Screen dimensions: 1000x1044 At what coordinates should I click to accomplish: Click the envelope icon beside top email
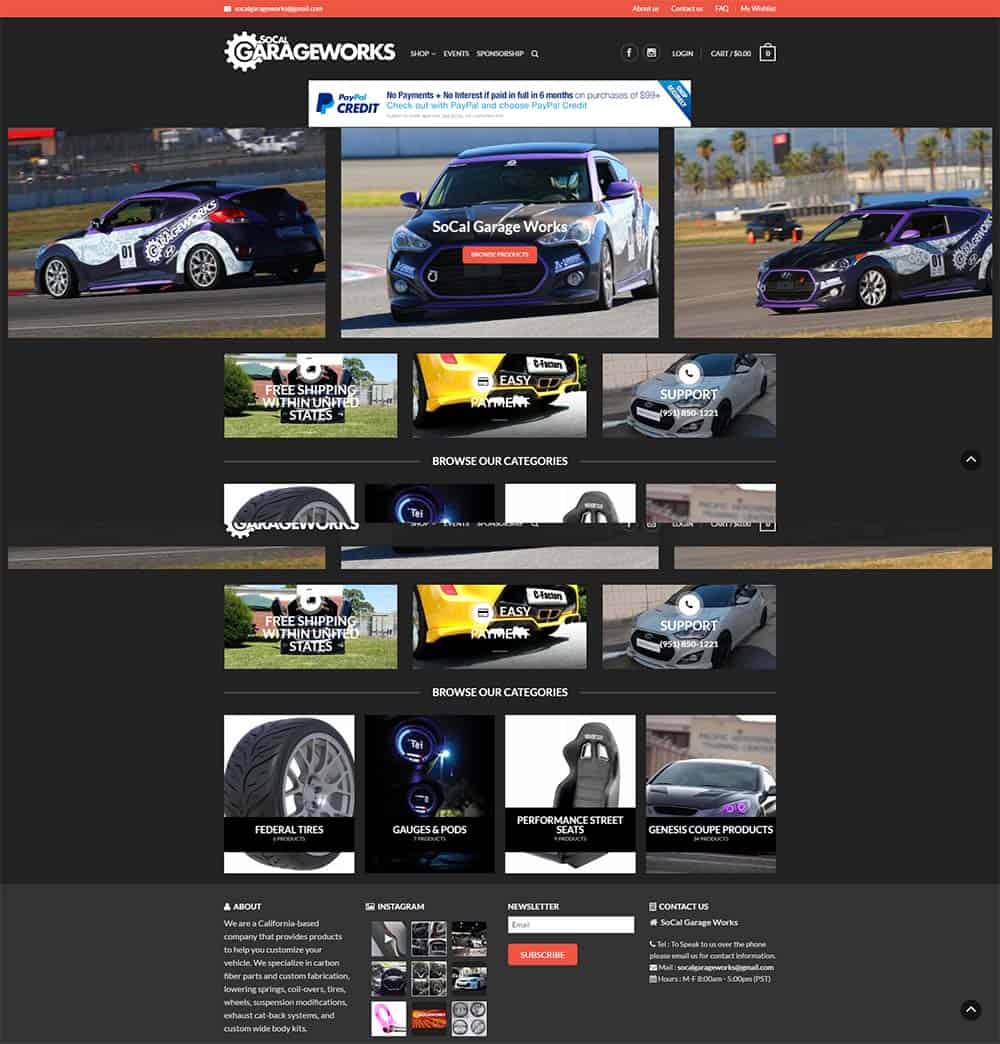[228, 9]
